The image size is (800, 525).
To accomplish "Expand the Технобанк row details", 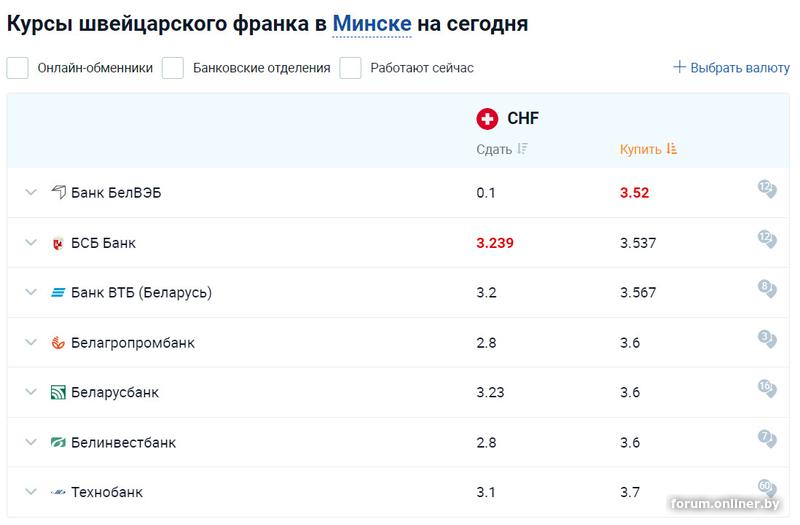I will click(31, 492).
